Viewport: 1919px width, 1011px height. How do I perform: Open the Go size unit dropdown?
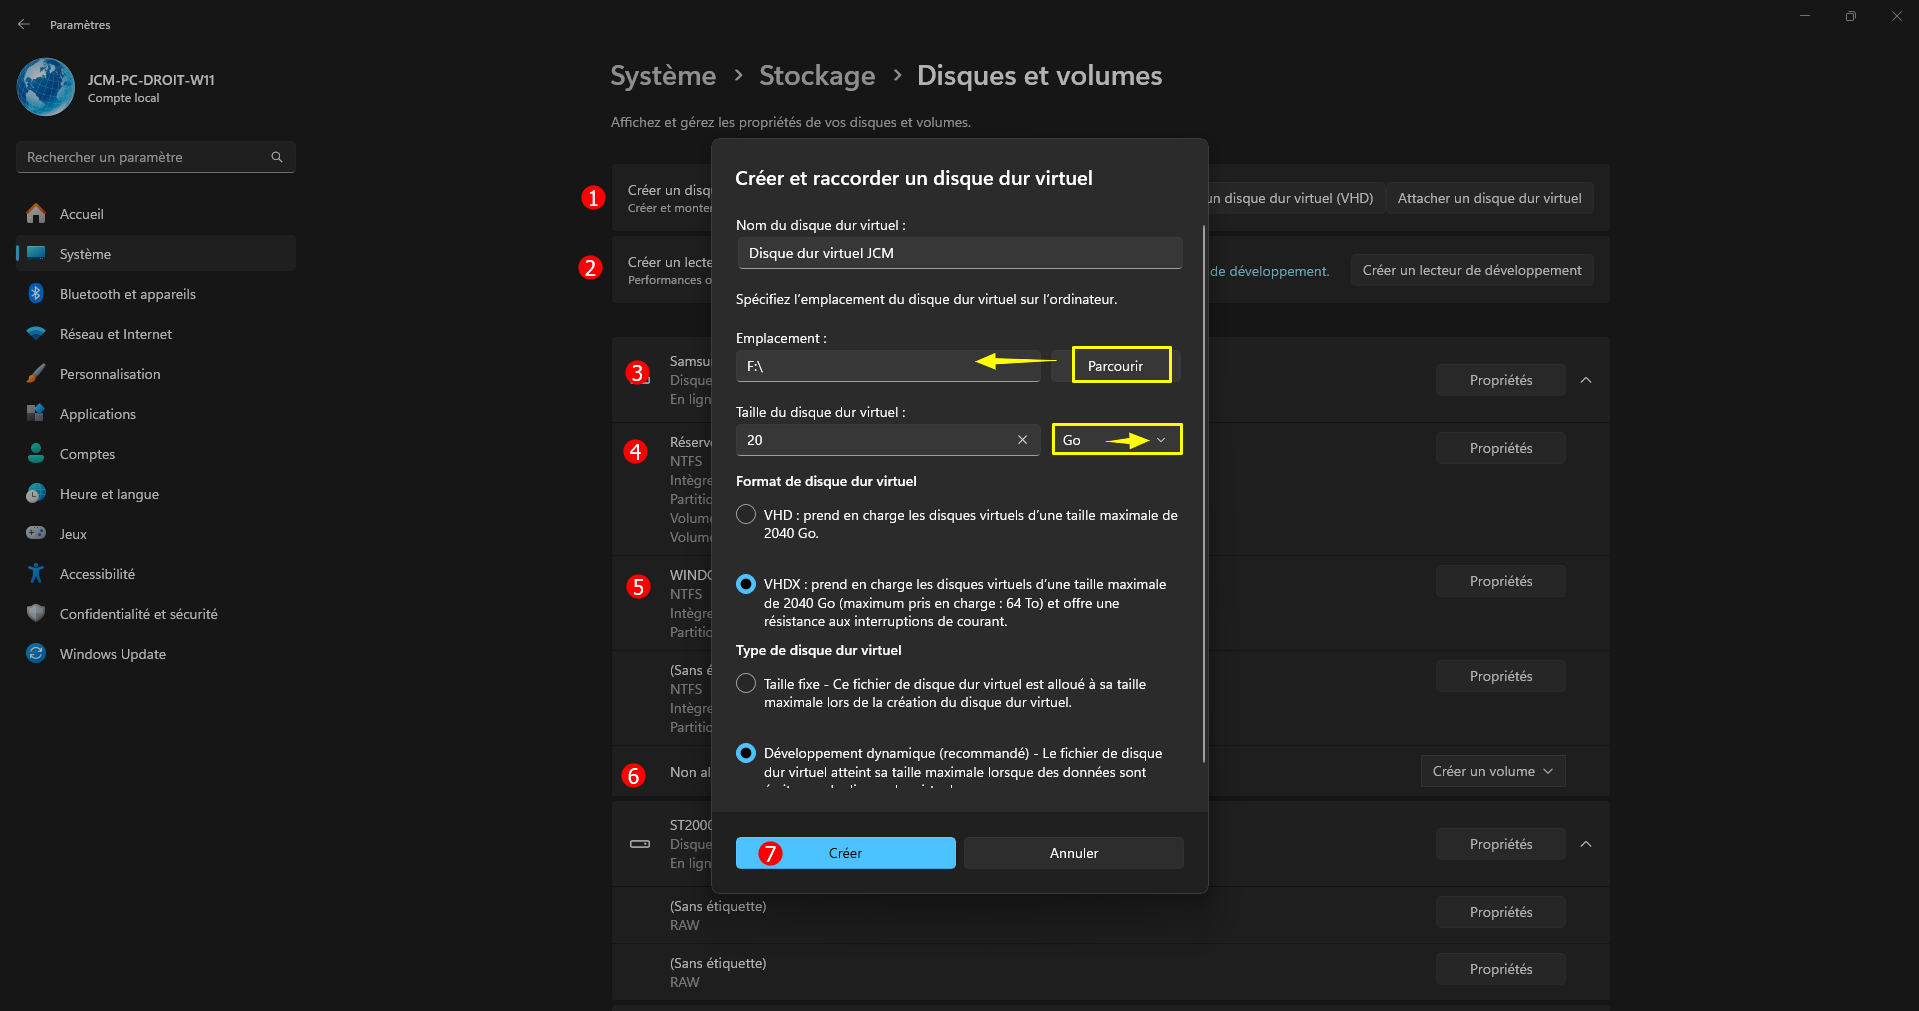(x=1116, y=440)
